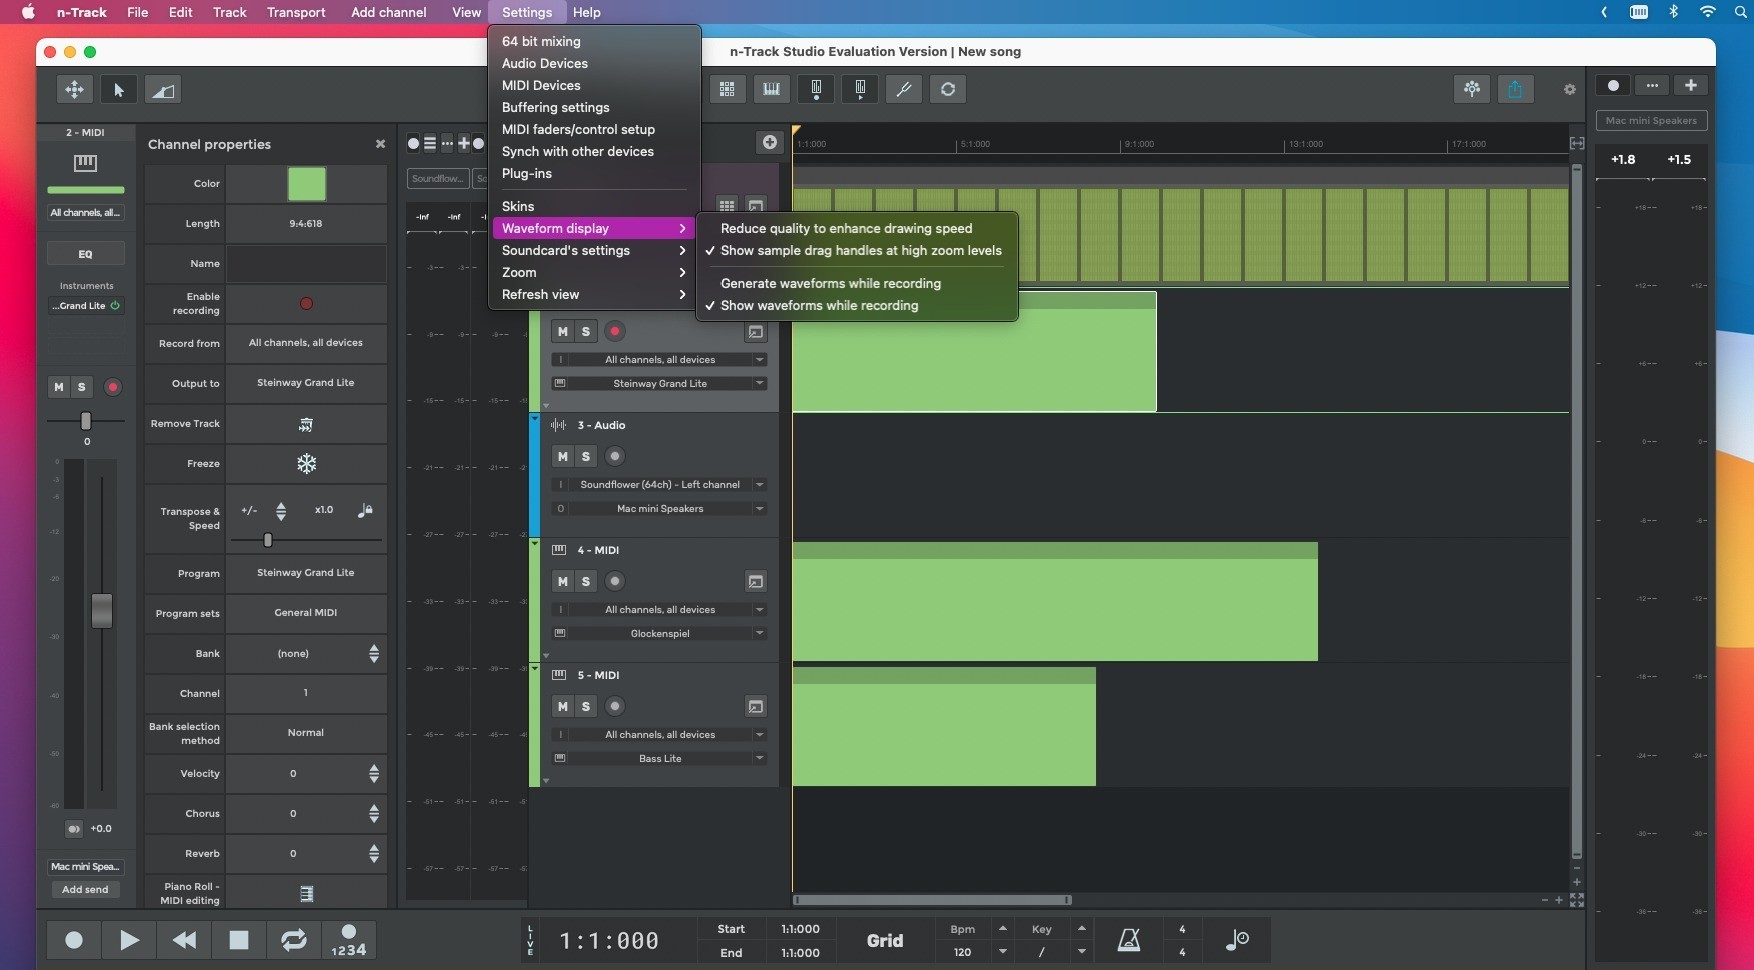
Task: Open piano roll icon on 4 - MIDI track
Action: pyautogui.click(x=756, y=581)
